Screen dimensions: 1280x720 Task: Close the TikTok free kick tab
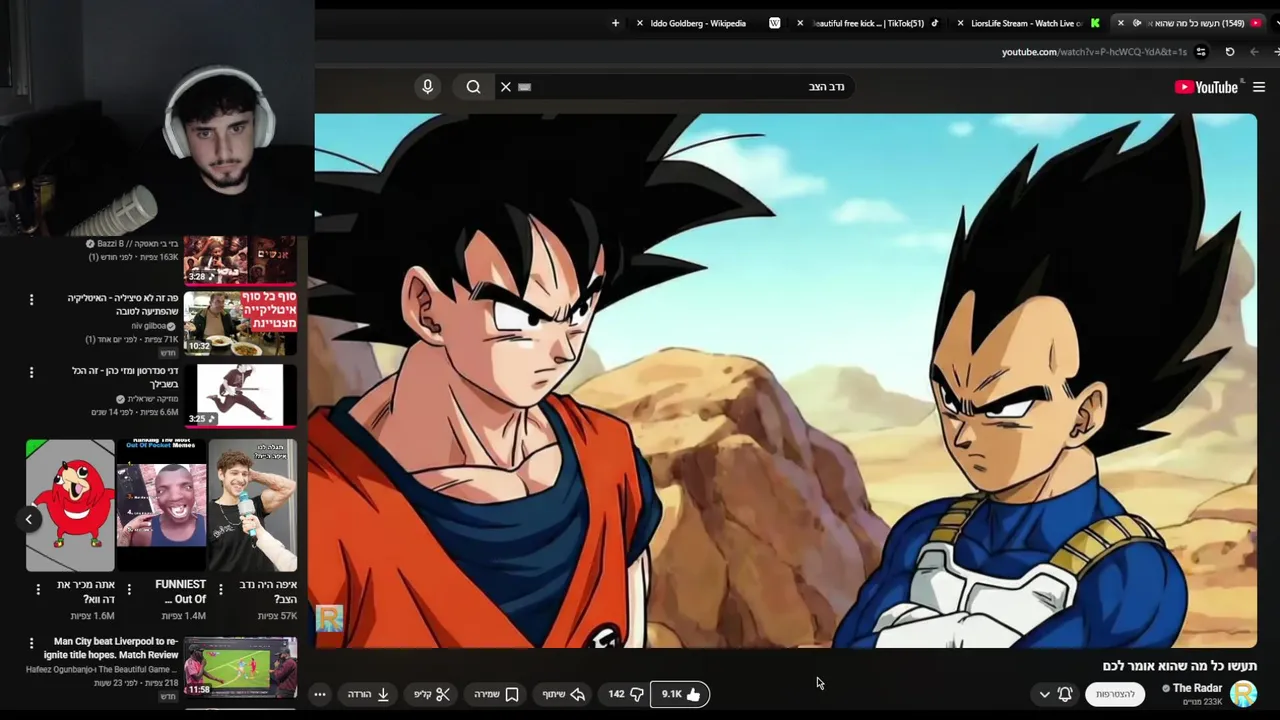pyautogui.click(x=800, y=23)
